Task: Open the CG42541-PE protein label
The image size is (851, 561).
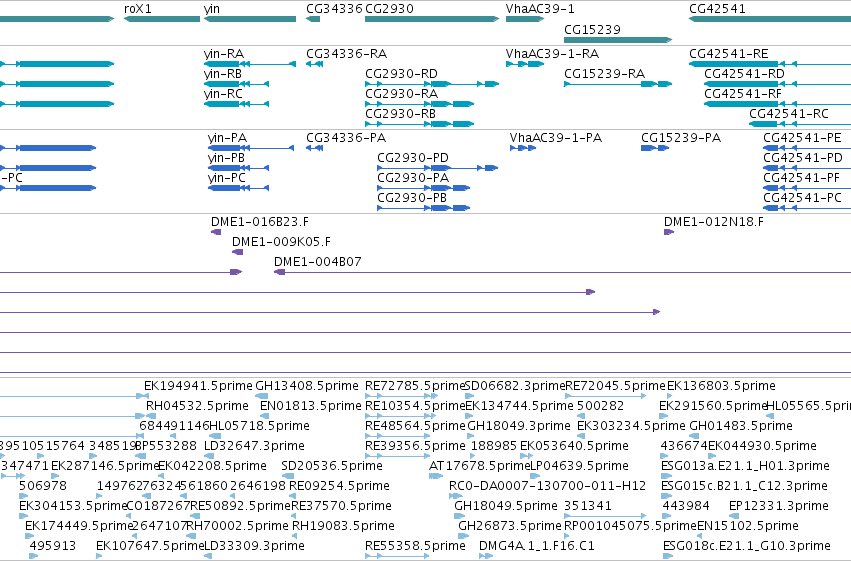Action: [802, 138]
